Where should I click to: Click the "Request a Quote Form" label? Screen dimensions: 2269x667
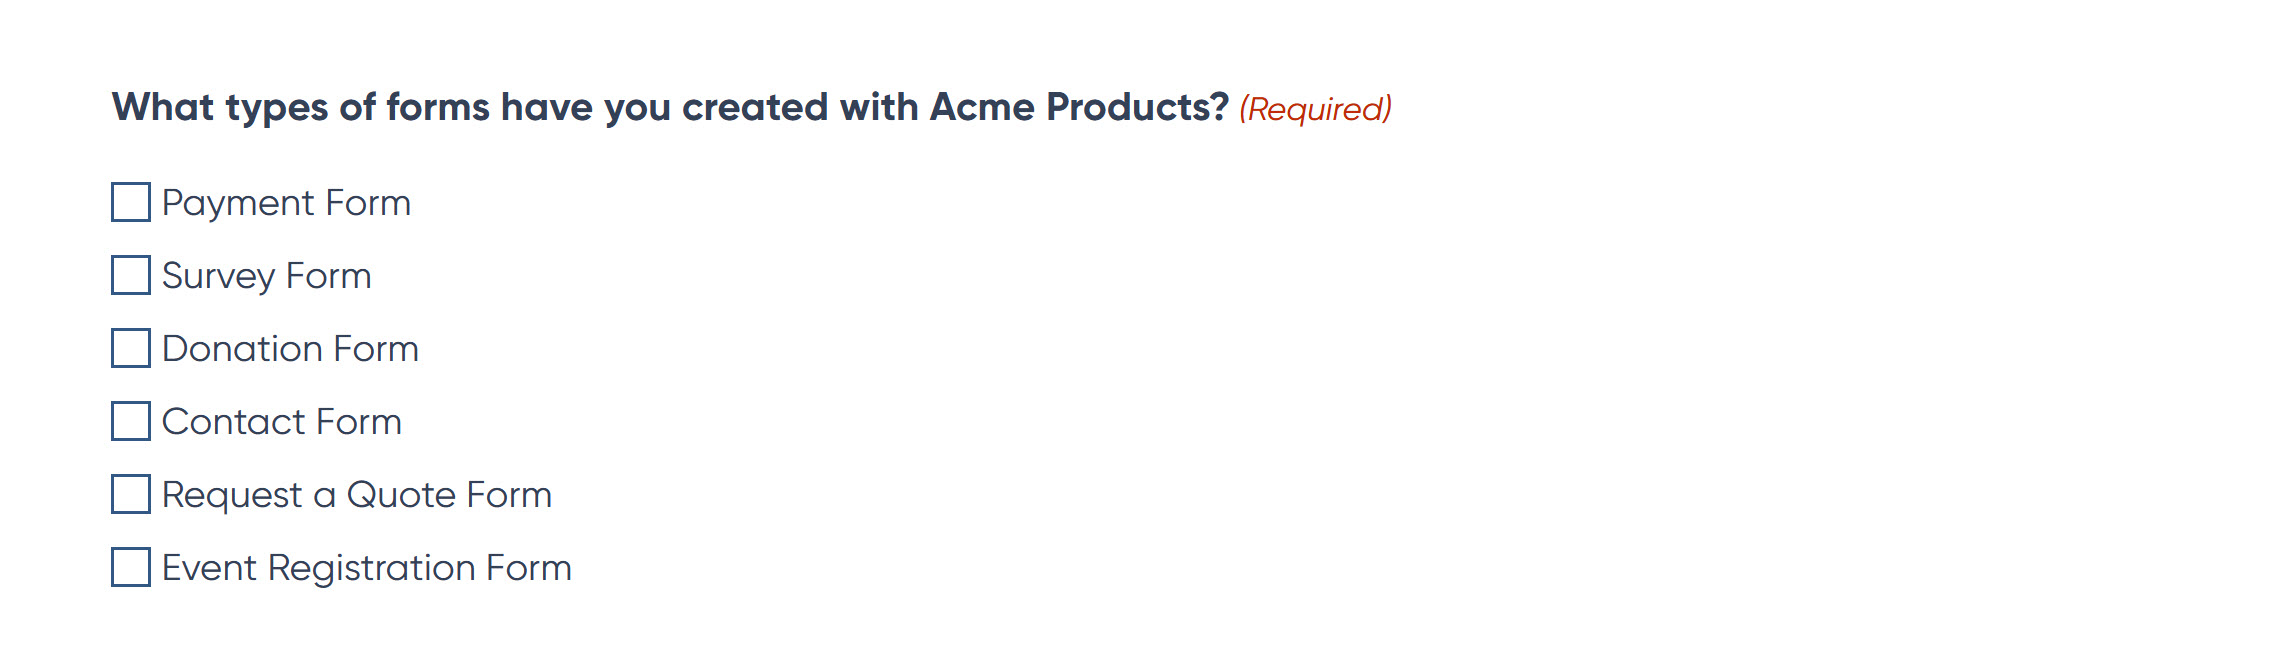(x=357, y=495)
